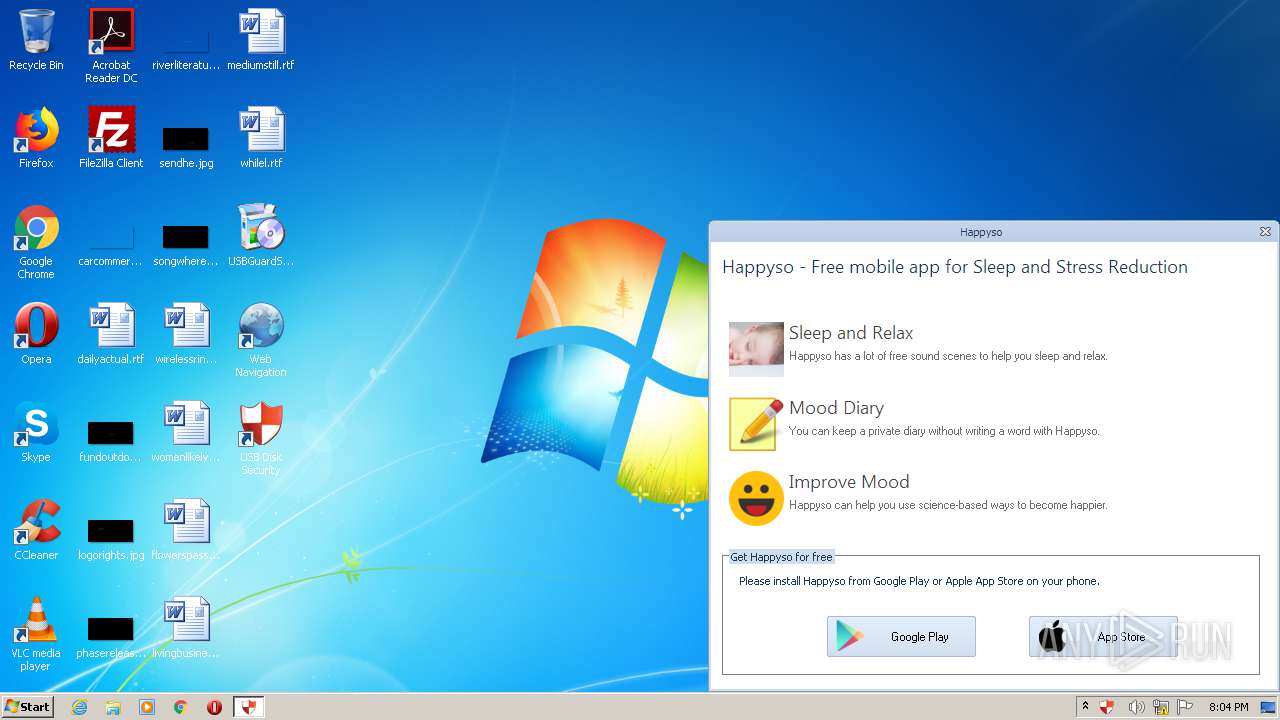Close the Happyso window
The image size is (1280, 720).
tap(1265, 232)
